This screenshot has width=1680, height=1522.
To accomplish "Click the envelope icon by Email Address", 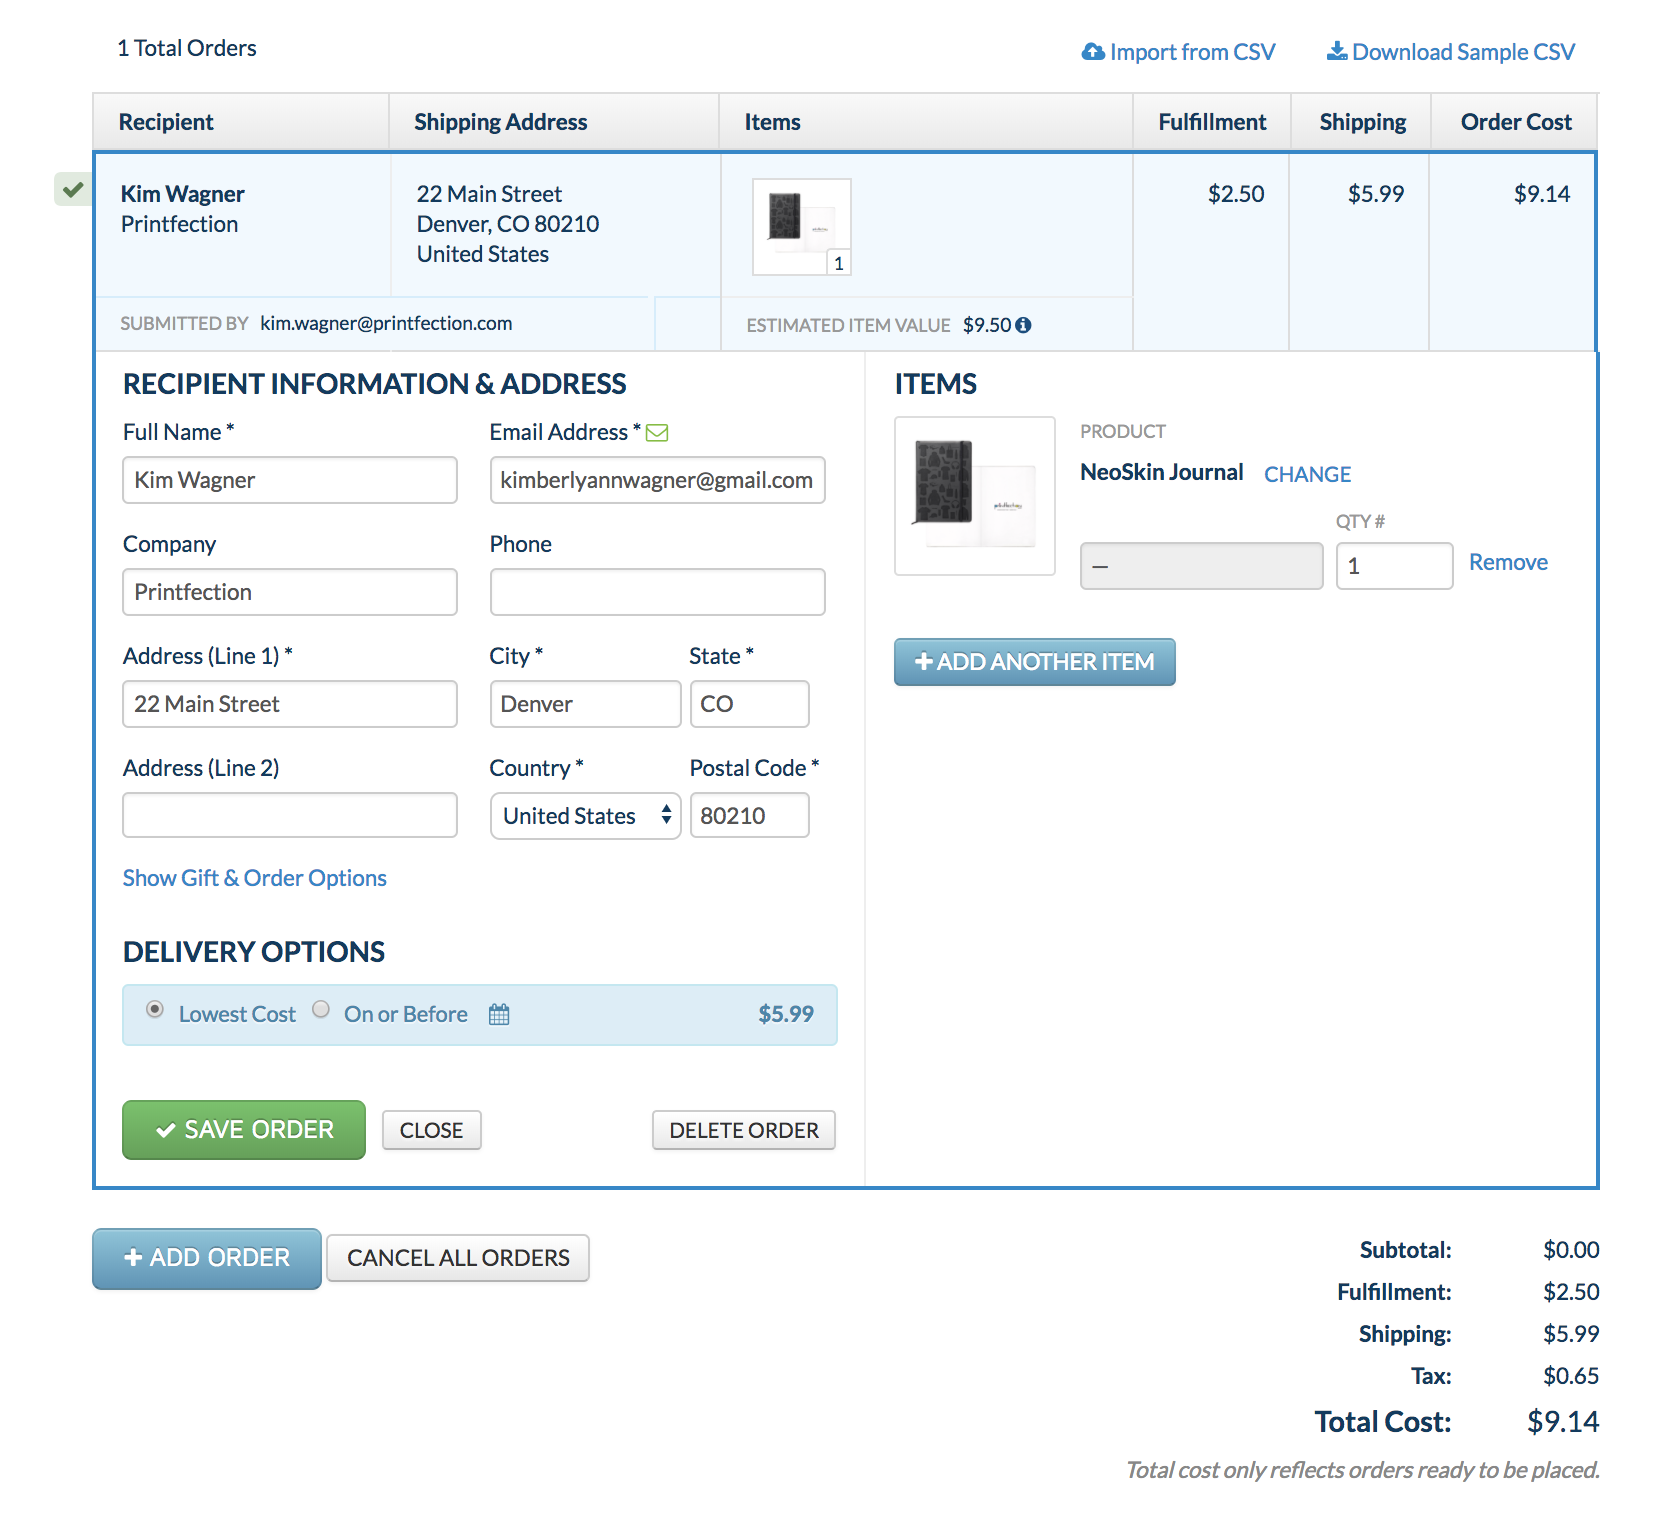I will [x=657, y=433].
